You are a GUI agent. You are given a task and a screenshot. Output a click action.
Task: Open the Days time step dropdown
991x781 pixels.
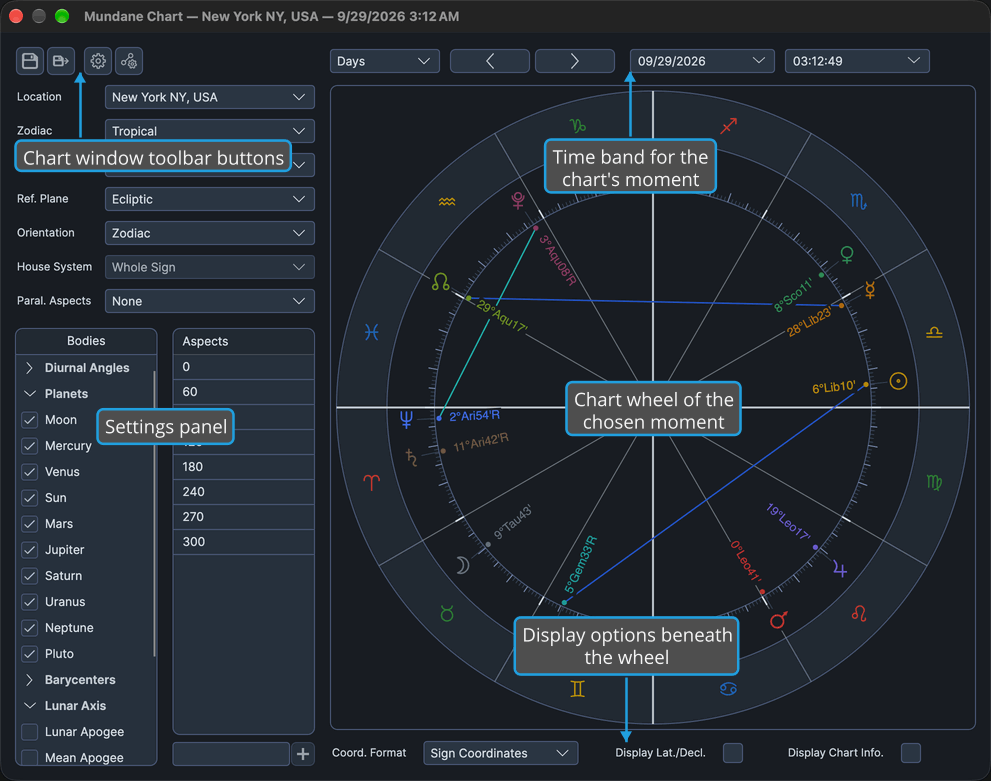click(x=384, y=61)
